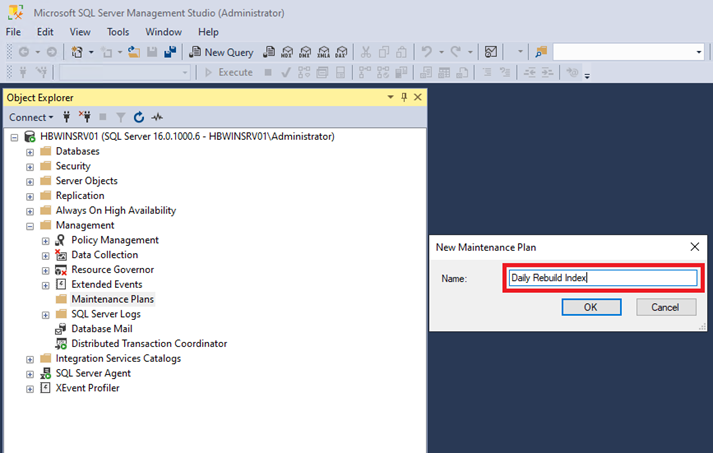Open a new MDX query
This screenshot has height=453, width=713.
(x=287, y=52)
